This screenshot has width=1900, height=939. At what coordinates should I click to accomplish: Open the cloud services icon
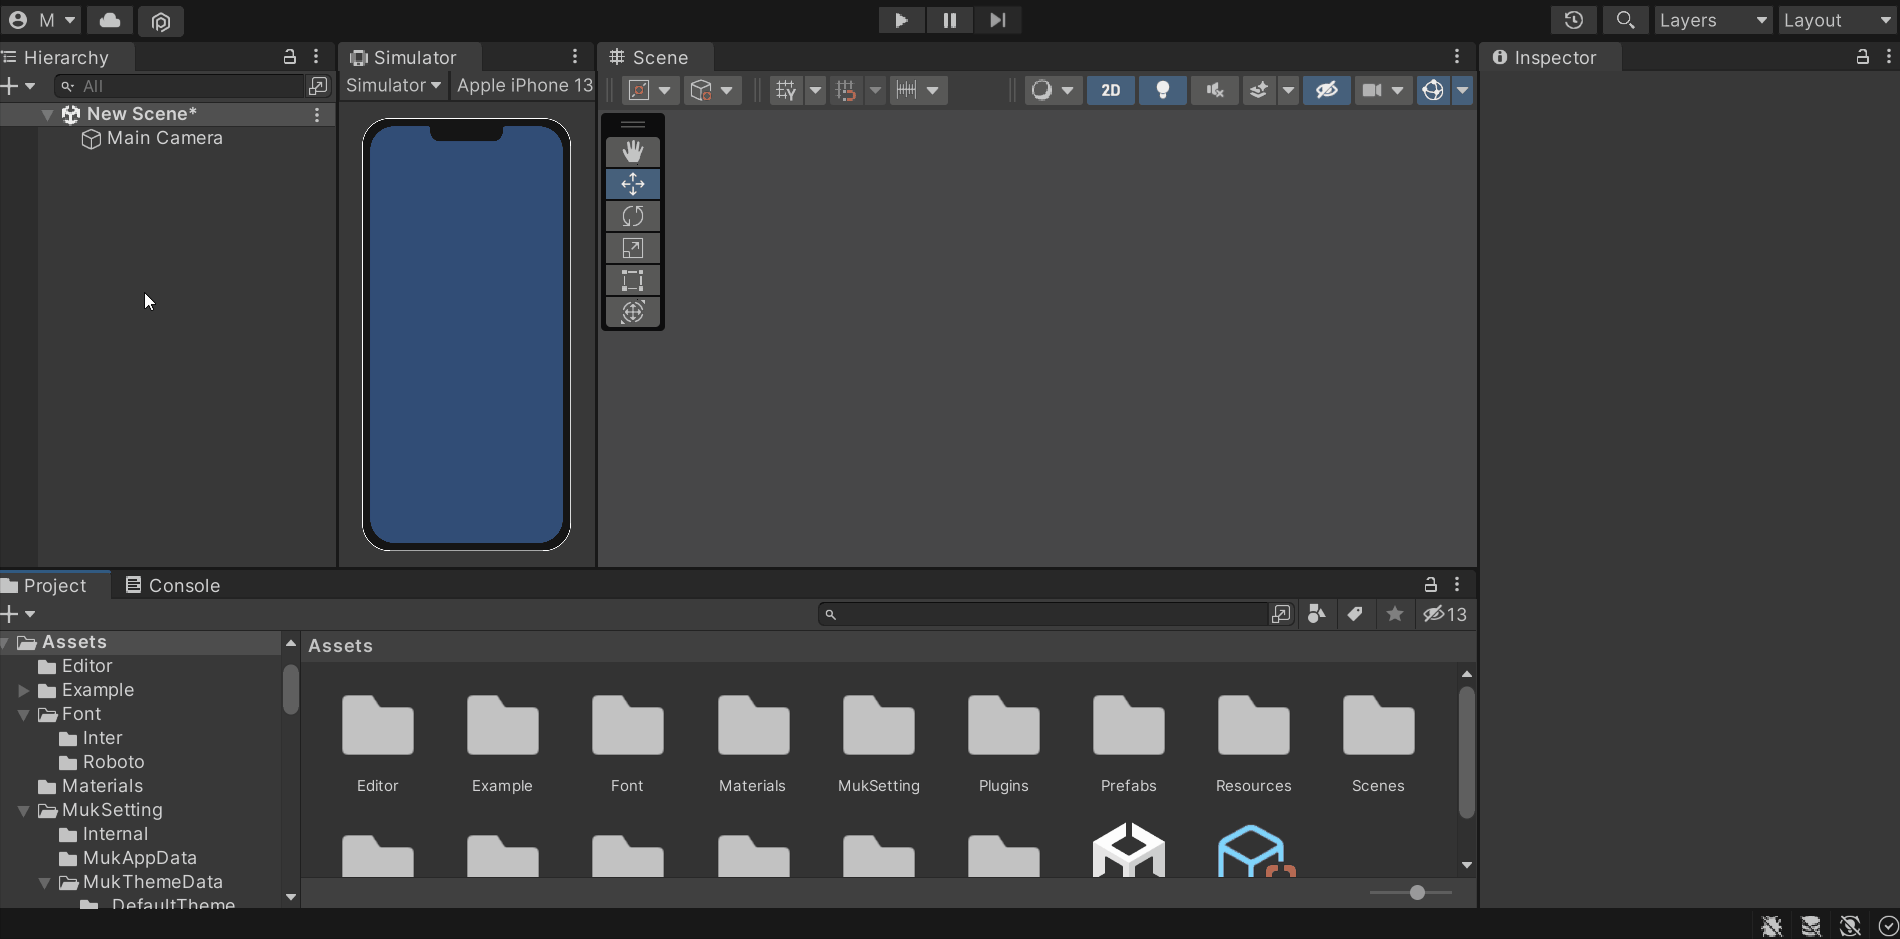point(110,20)
